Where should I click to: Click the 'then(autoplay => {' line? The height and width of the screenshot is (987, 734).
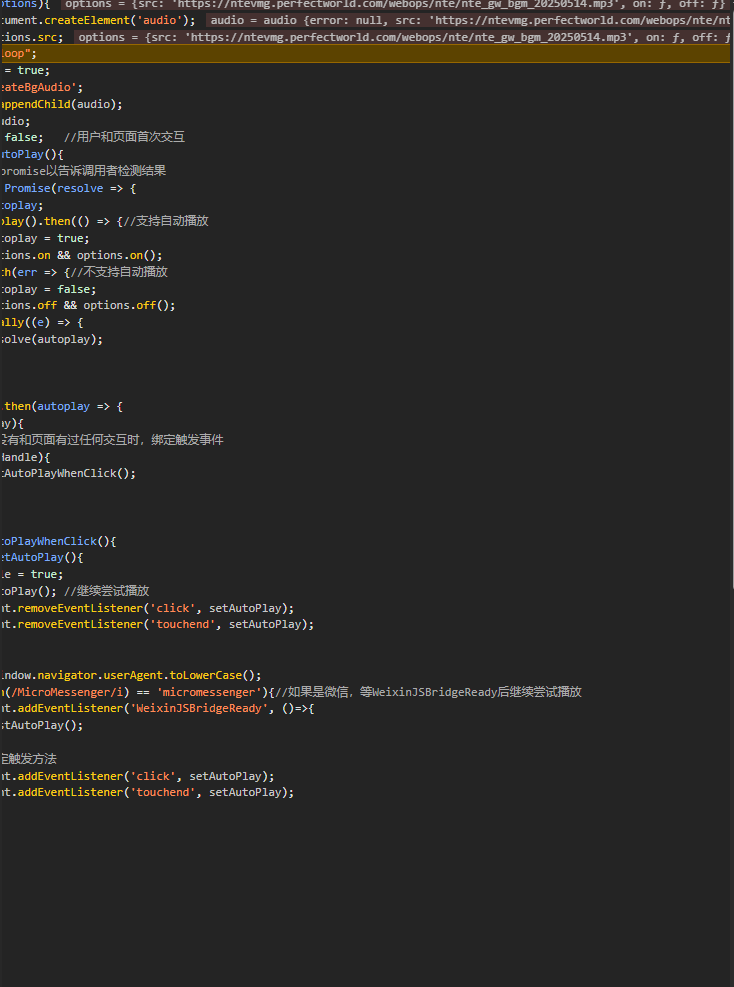[x=62, y=406]
